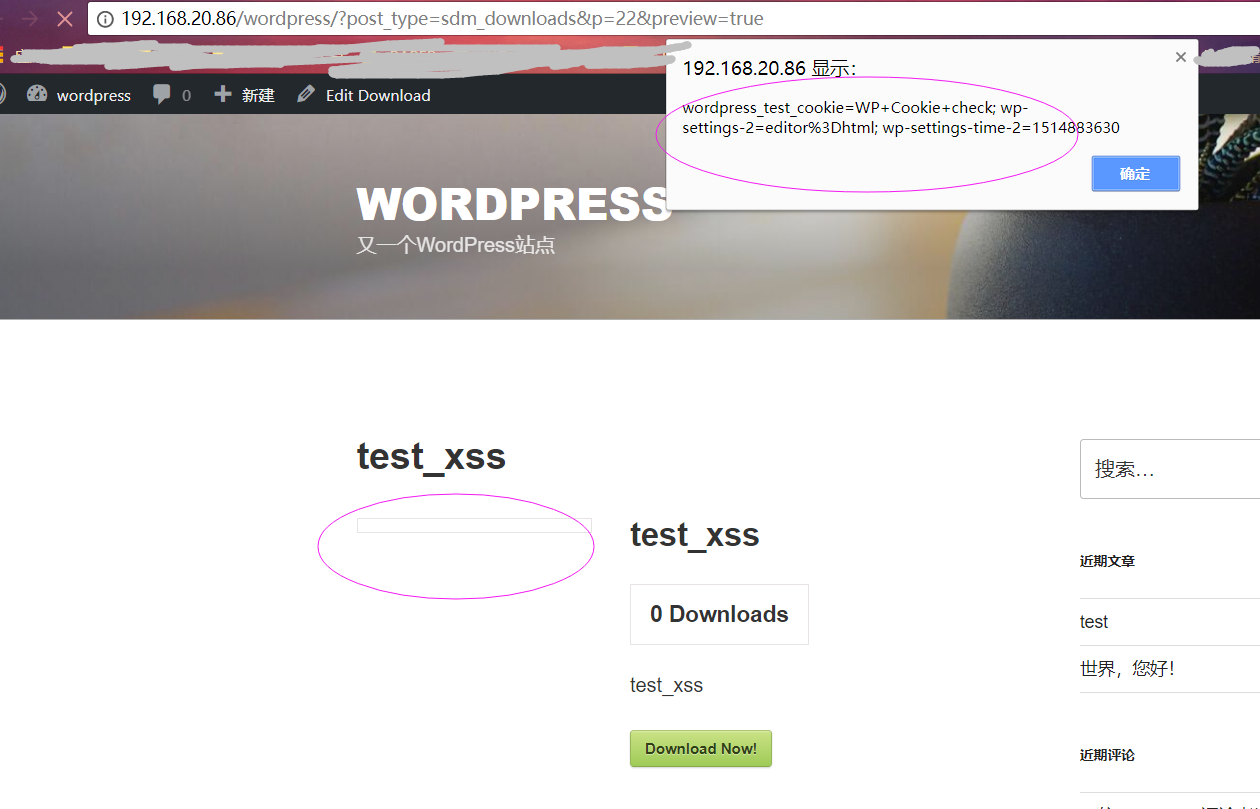Stop page loading with X icon

point(65,18)
